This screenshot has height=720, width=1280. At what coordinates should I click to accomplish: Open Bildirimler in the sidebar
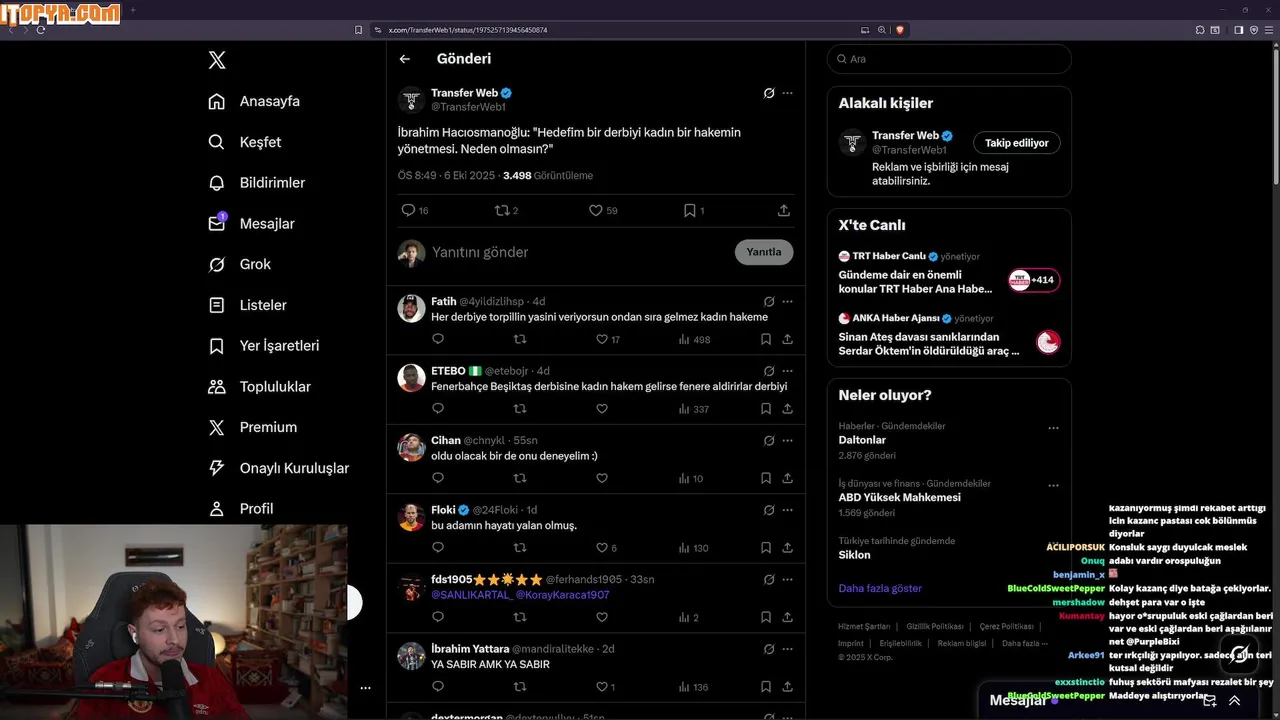(x=256, y=183)
